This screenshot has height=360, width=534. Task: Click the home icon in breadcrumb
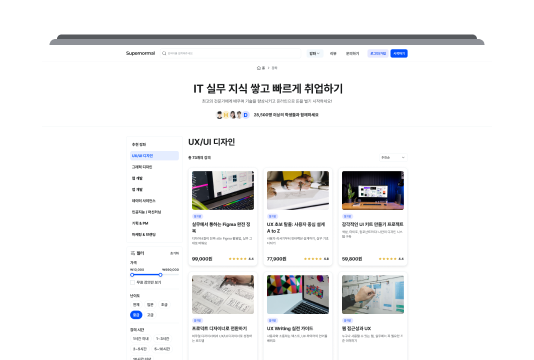point(259,68)
